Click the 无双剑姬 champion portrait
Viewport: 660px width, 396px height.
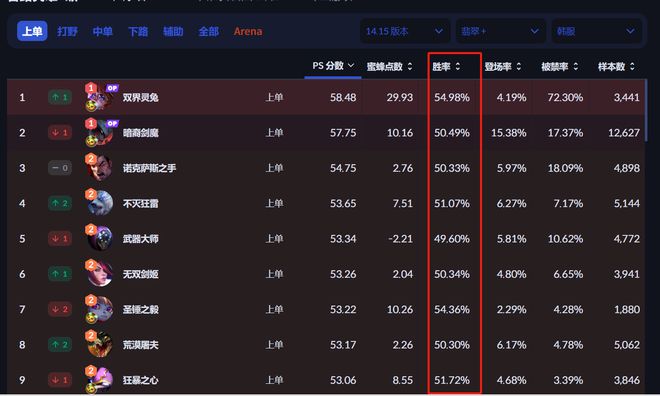coord(100,274)
